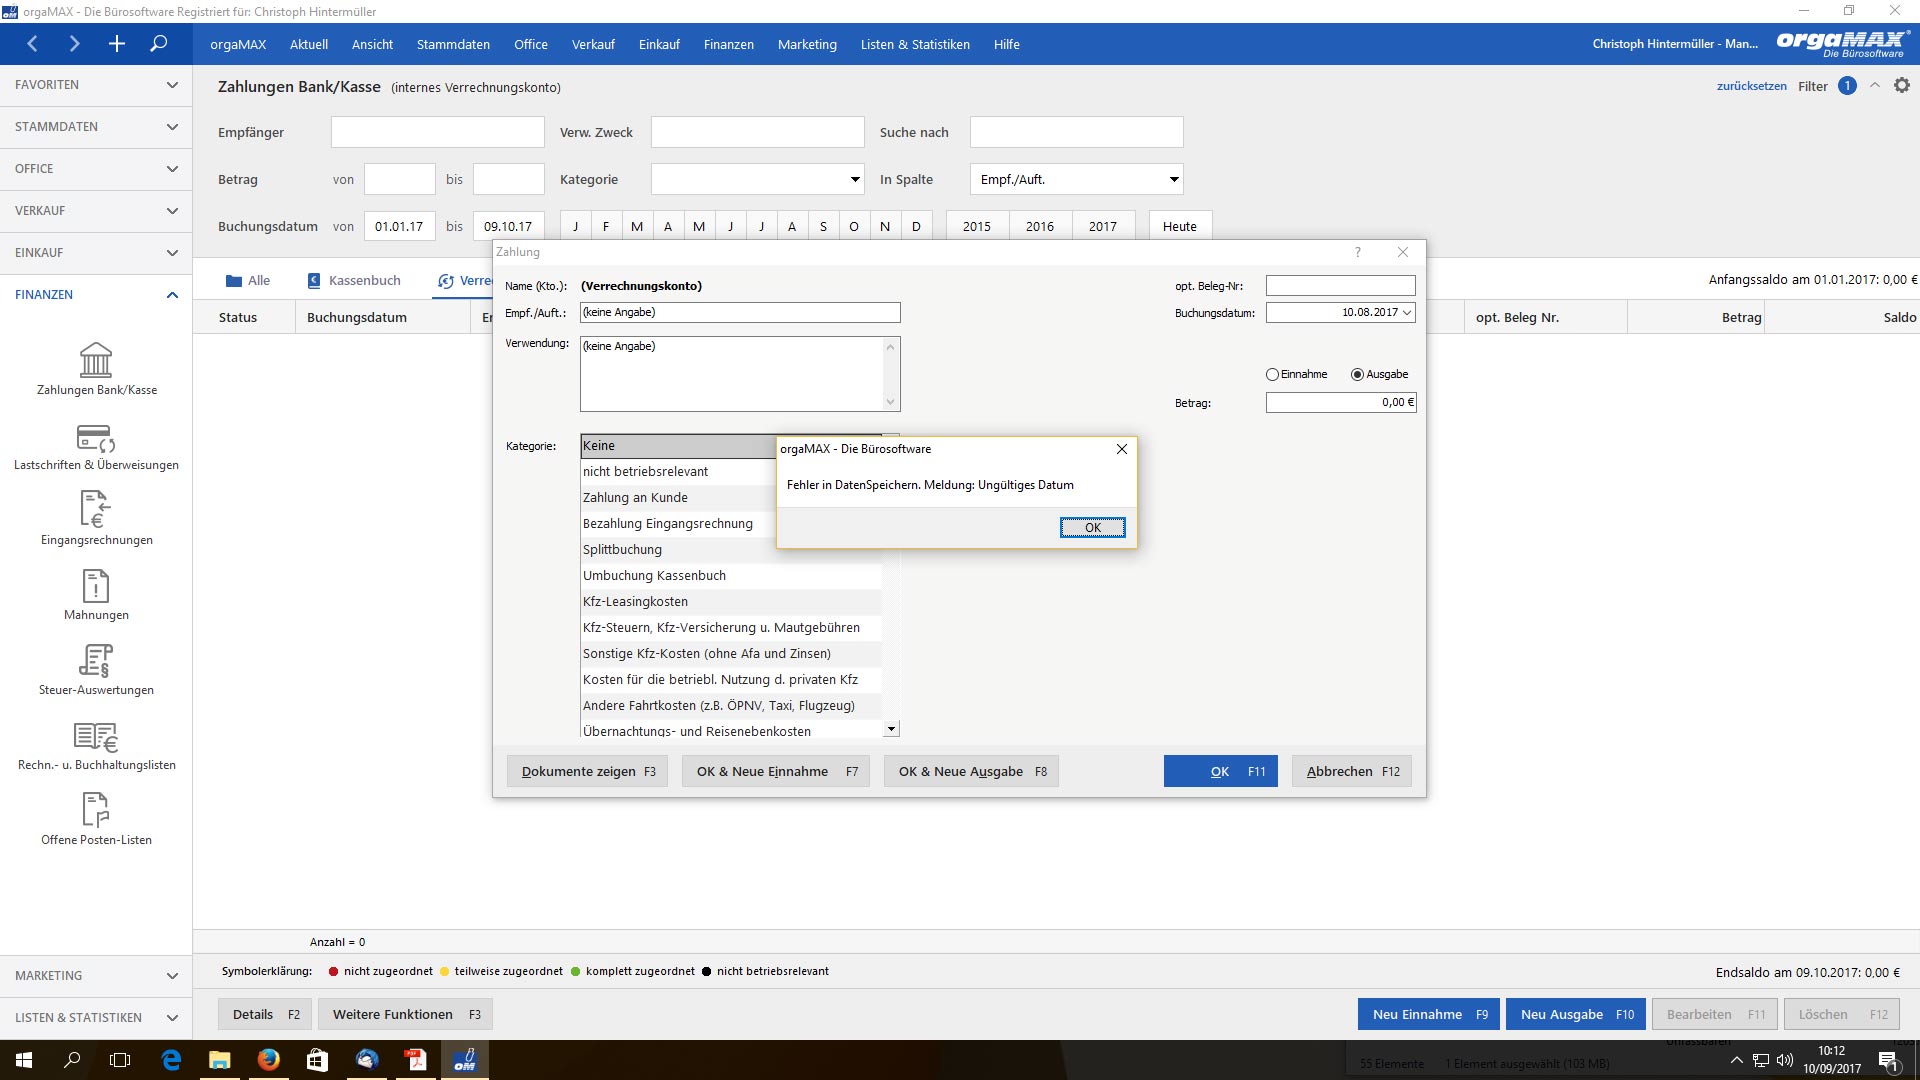Open filter settings gear icon
Image resolution: width=1920 pixels, height=1080 pixels.
point(1902,86)
